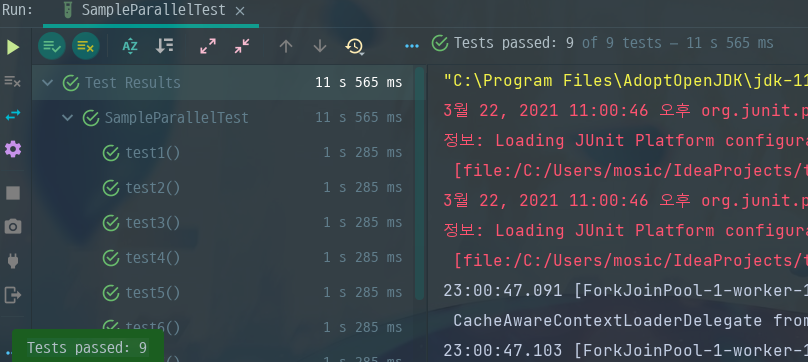Sort tests alphabetically
This screenshot has height=362, width=808.
pyautogui.click(x=130, y=46)
